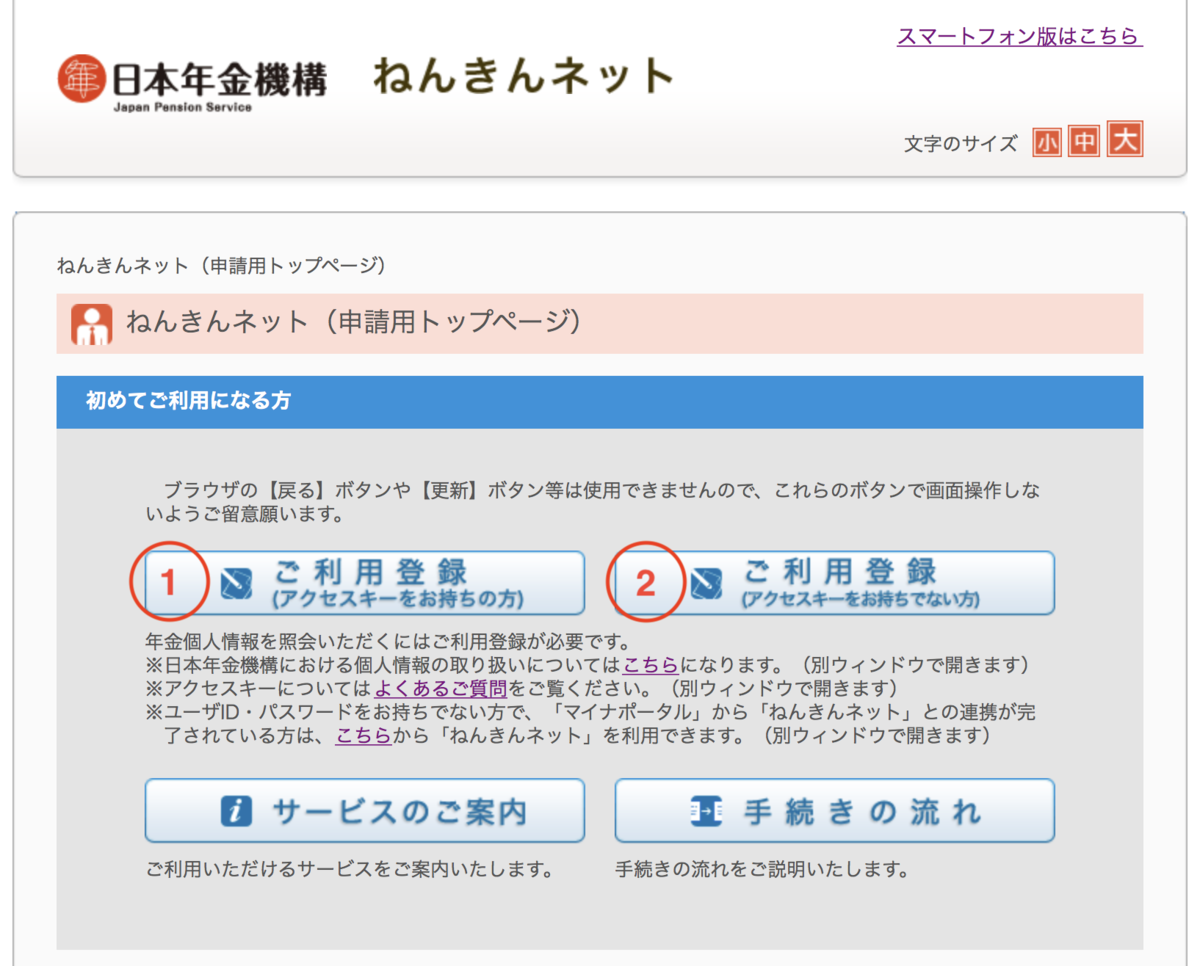Open こちら link about personal information handling

(x=651, y=665)
